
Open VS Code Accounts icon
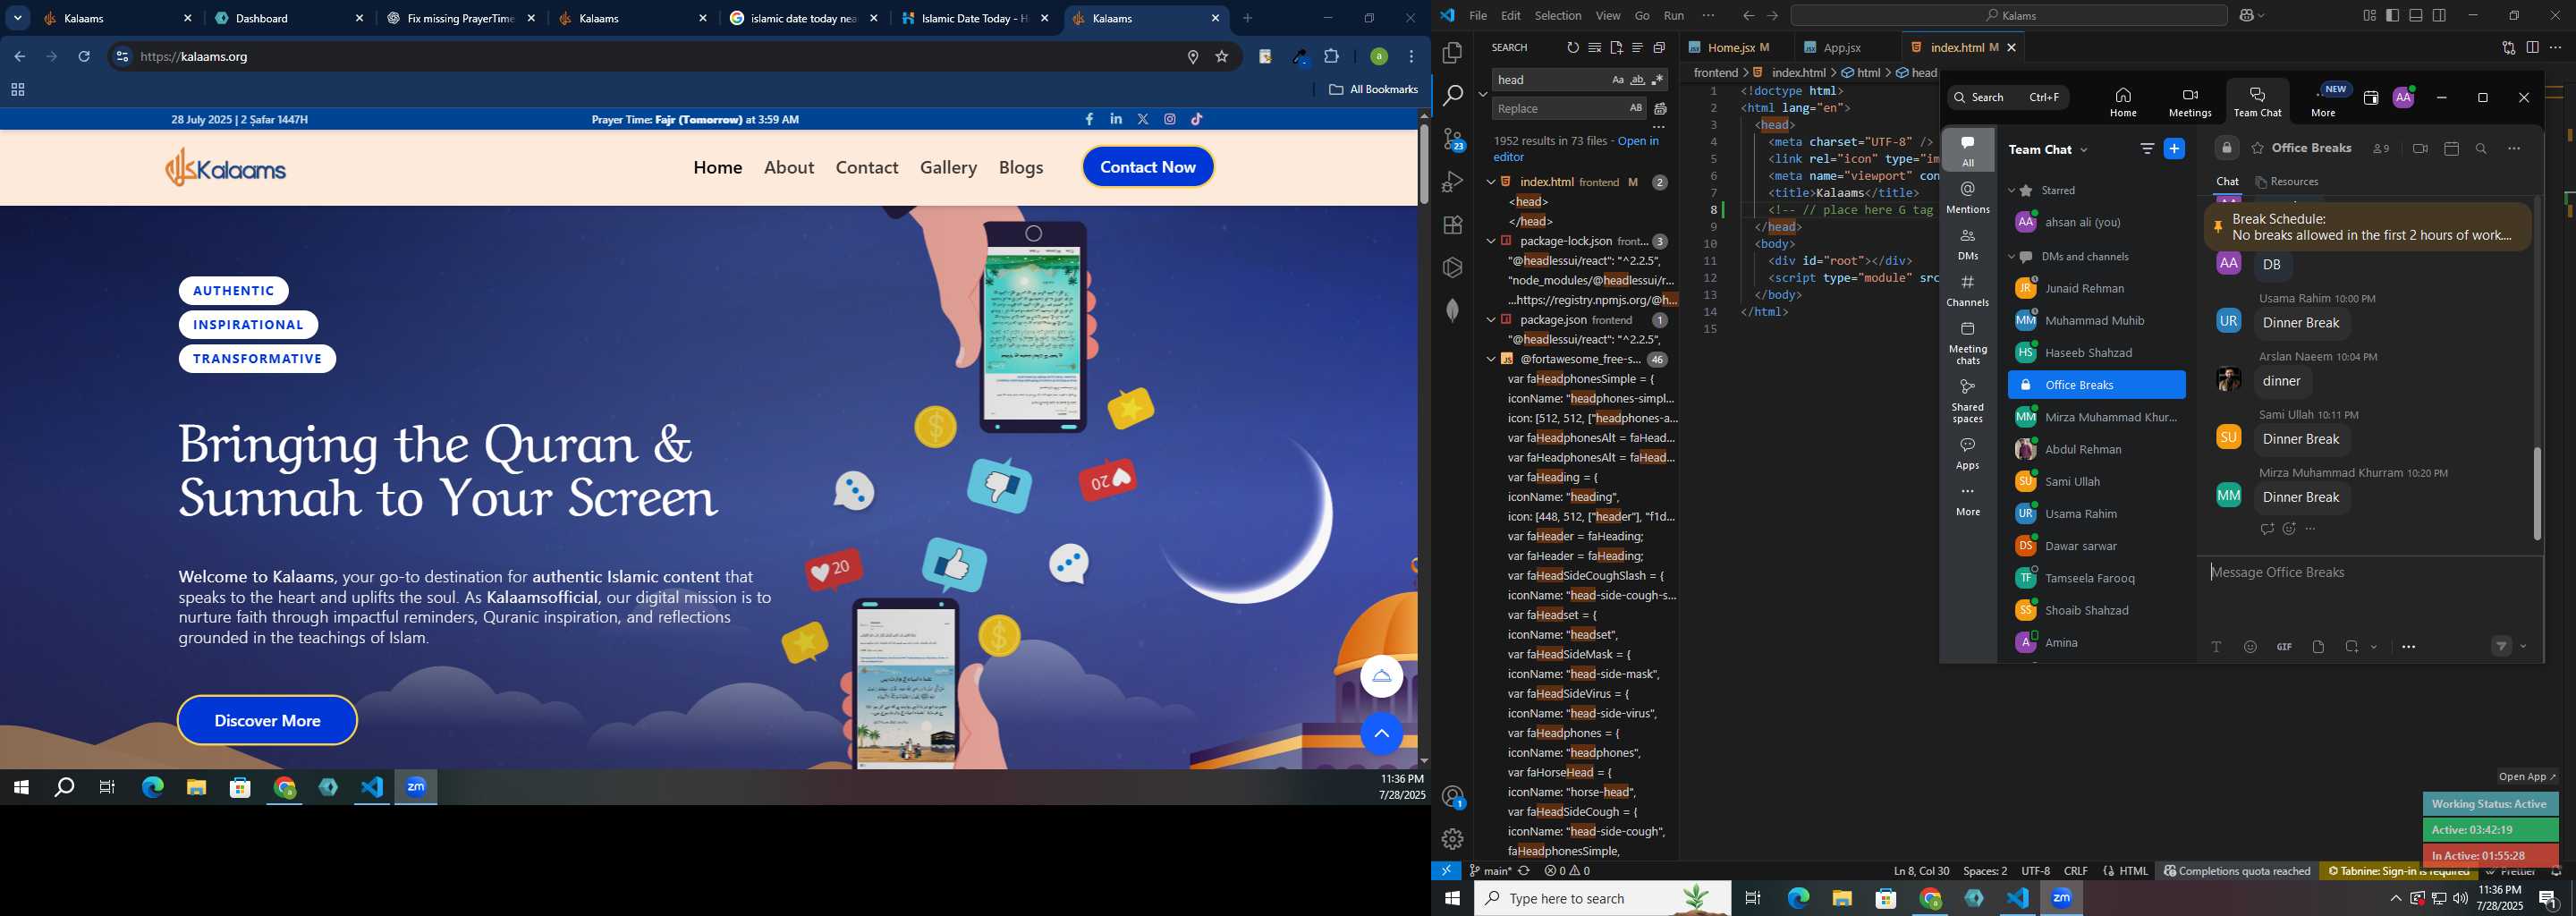coord(1453,797)
